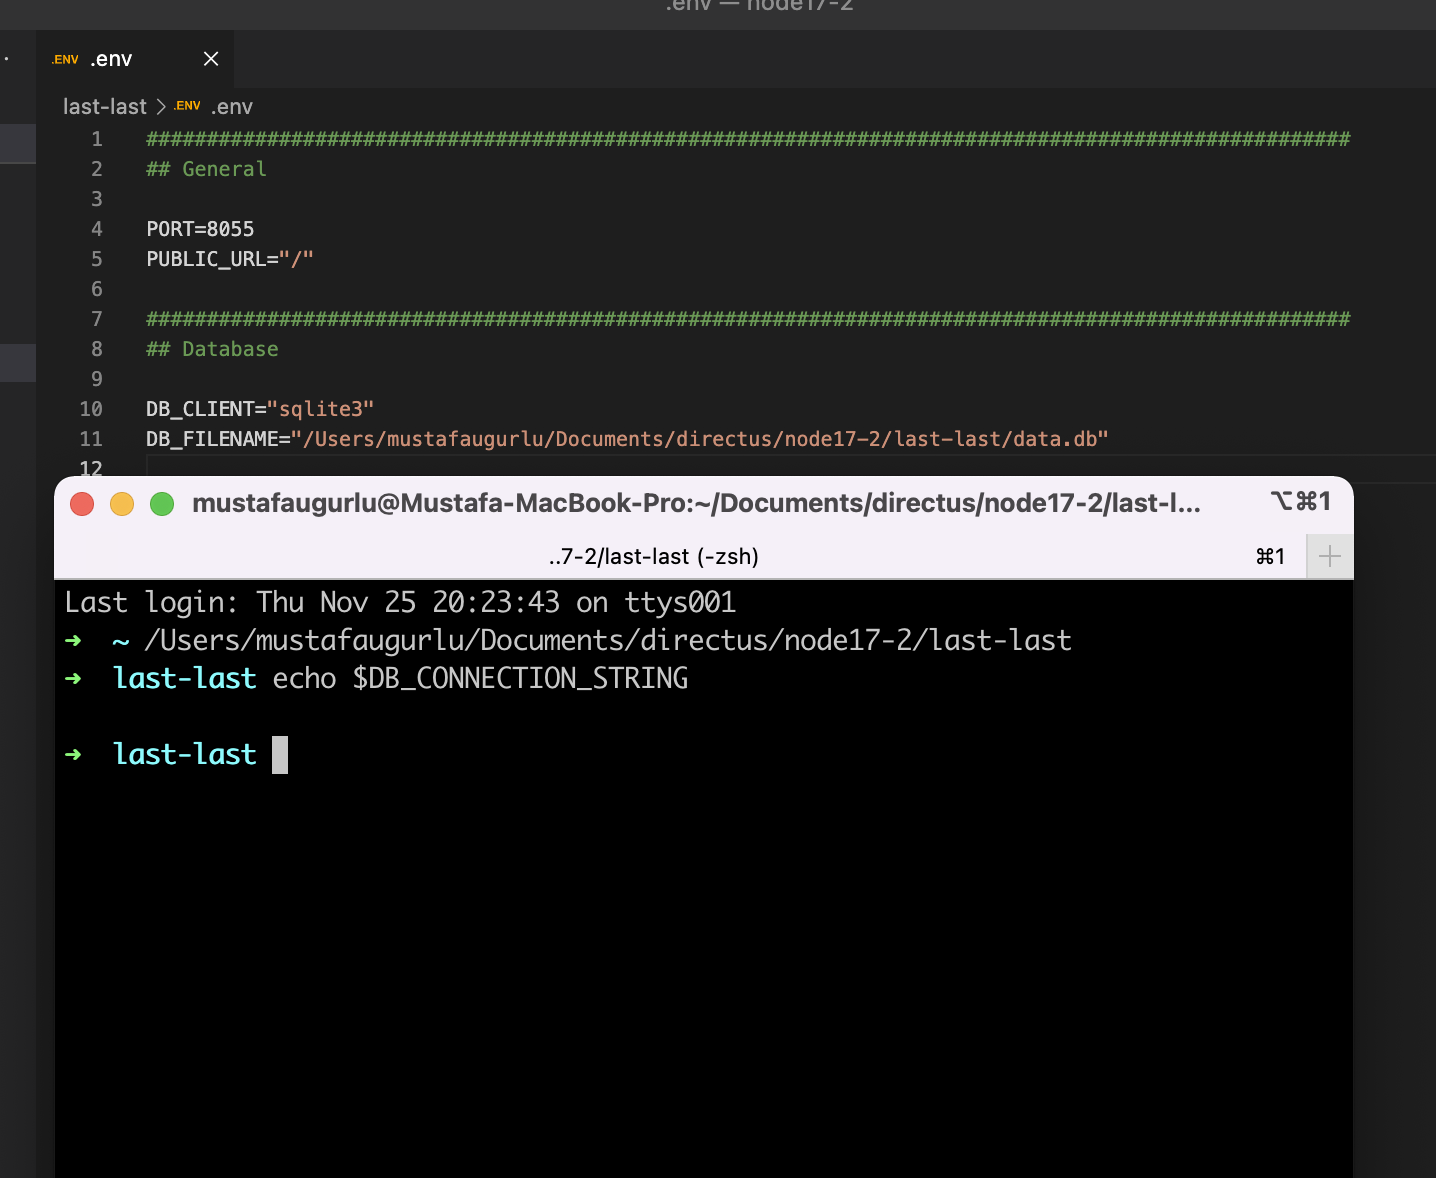Image resolution: width=1436 pixels, height=1178 pixels.
Task: Click the PORT=8055 line
Action: coord(200,229)
